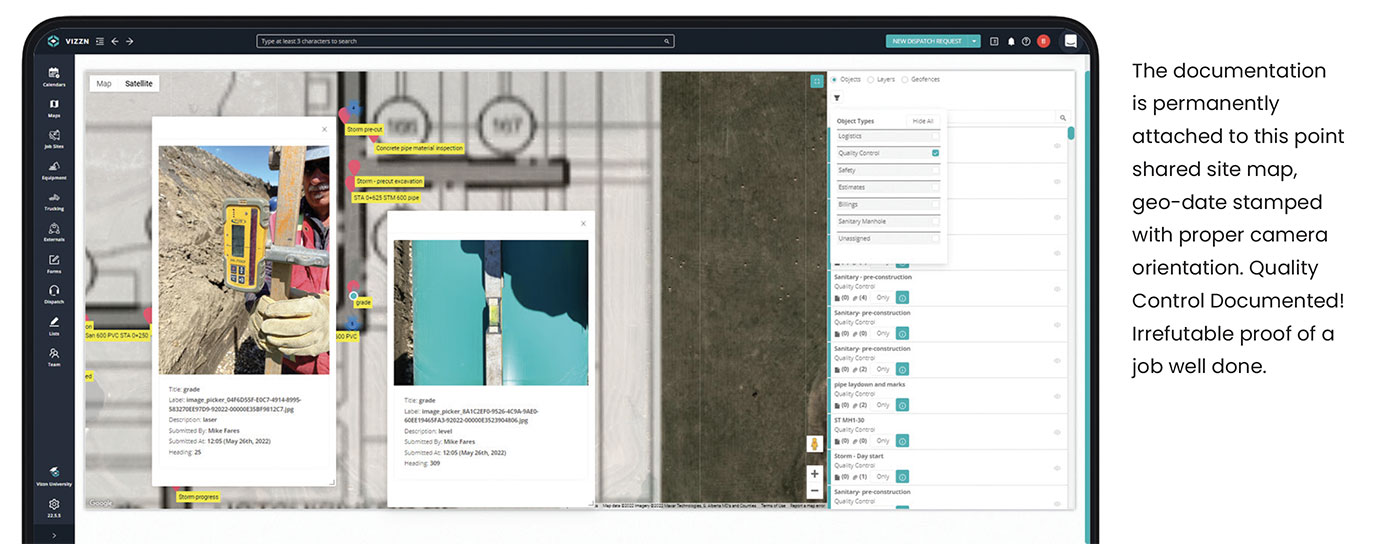Open the Lists sidebar section
1378x544 pixels.
coord(54,325)
